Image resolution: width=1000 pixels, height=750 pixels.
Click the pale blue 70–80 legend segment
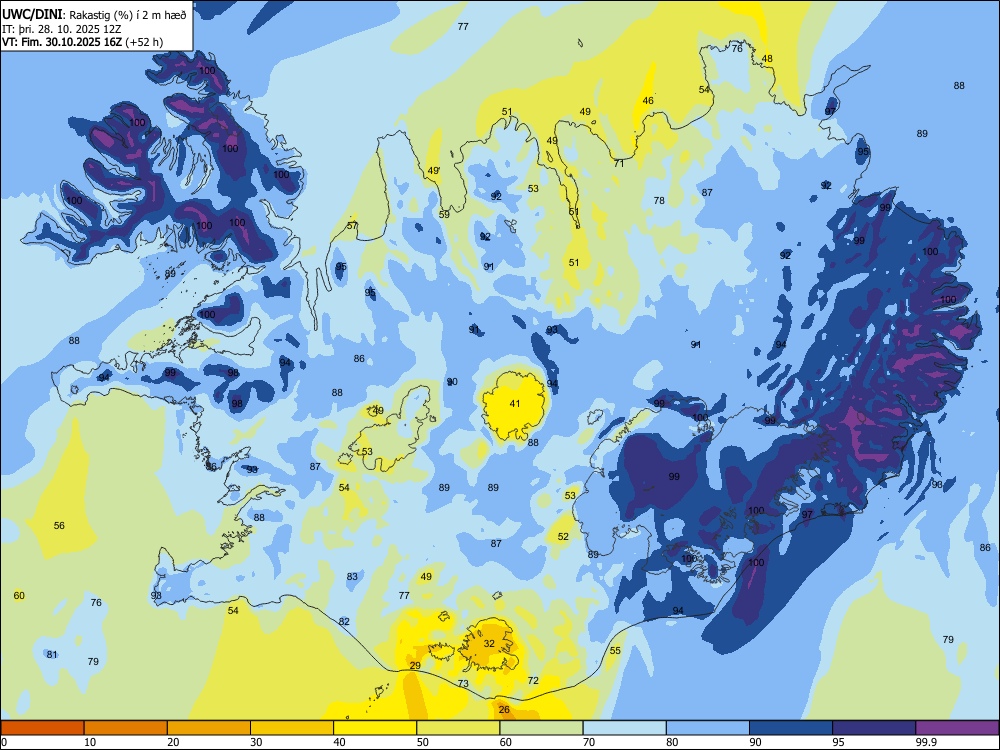624,728
